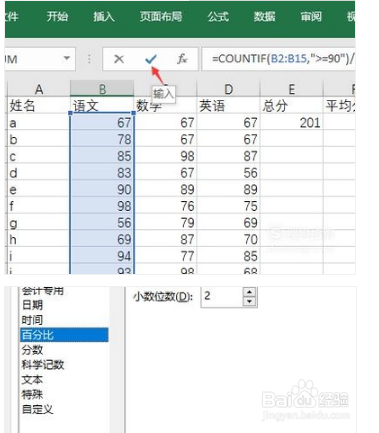Choose 百分比 in format category list
The width and height of the screenshot is (379, 433).
[x=64, y=335]
